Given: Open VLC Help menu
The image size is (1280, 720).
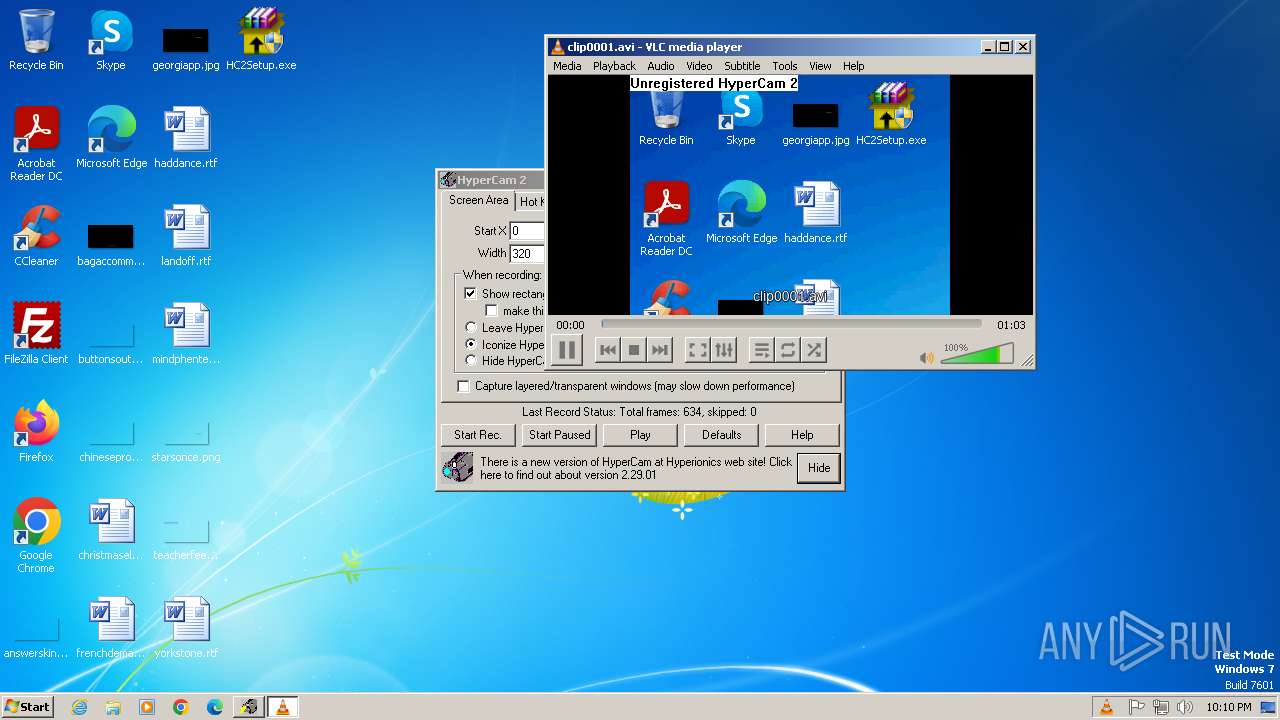Looking at the screenshot, I should point(854,66).
